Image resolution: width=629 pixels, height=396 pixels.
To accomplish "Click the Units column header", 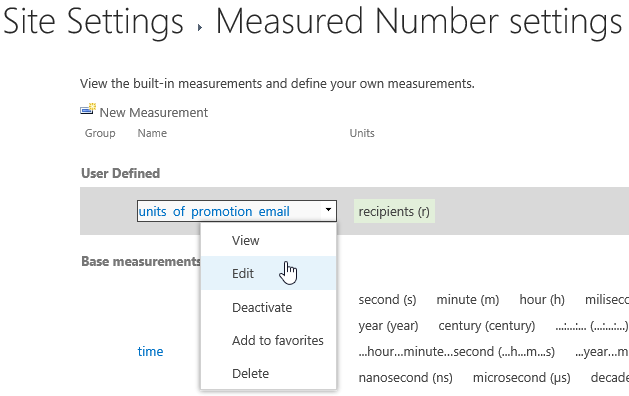I will pos(362,133).
